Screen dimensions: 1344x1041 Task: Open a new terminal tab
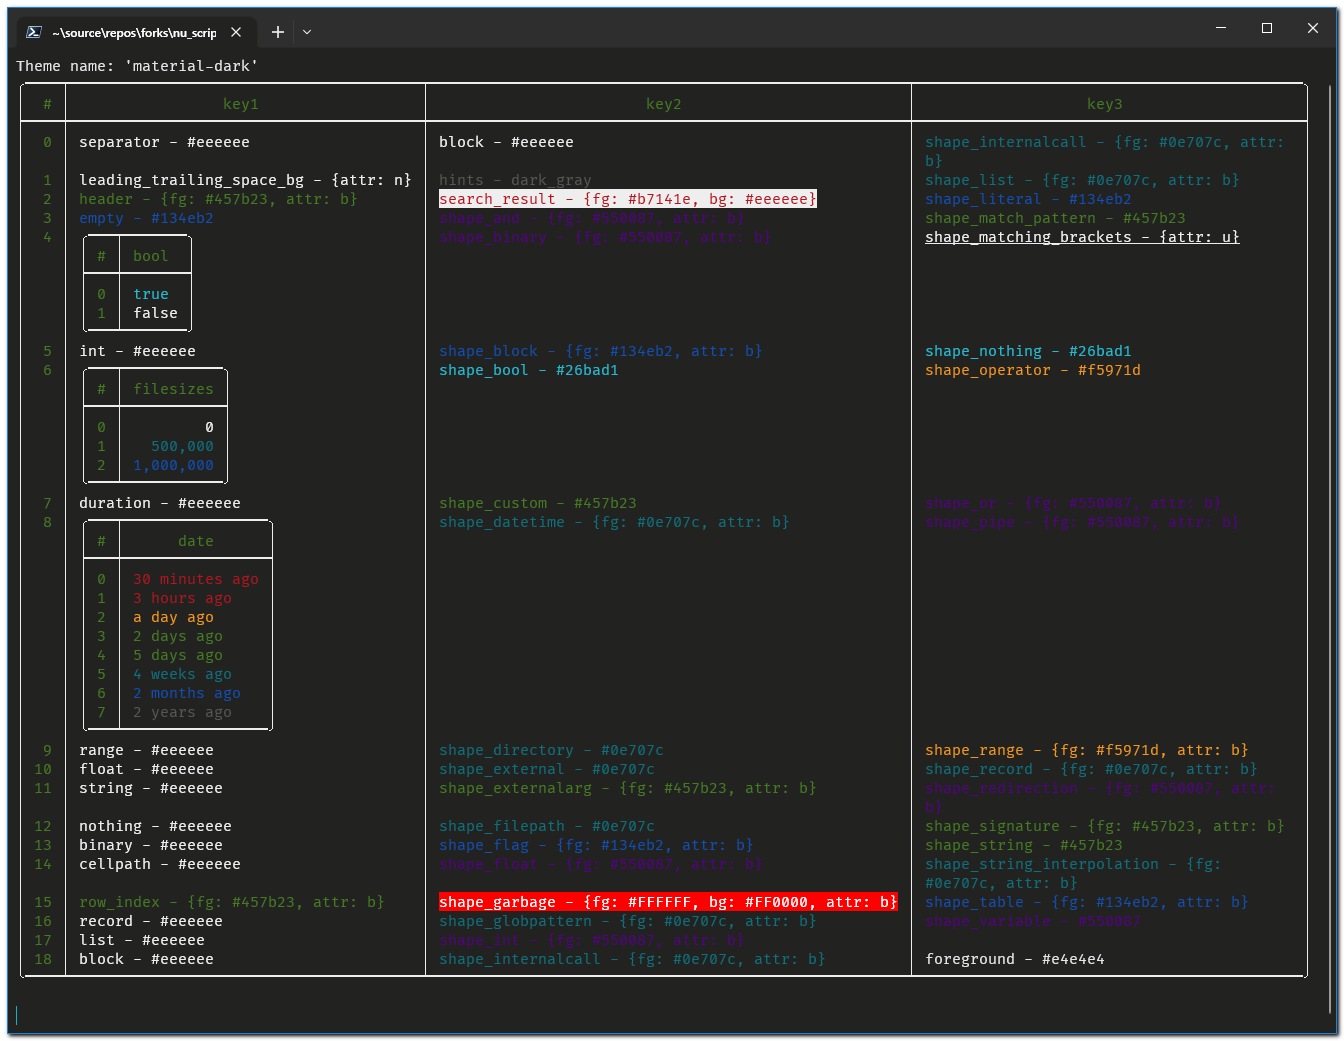(278, 32)
